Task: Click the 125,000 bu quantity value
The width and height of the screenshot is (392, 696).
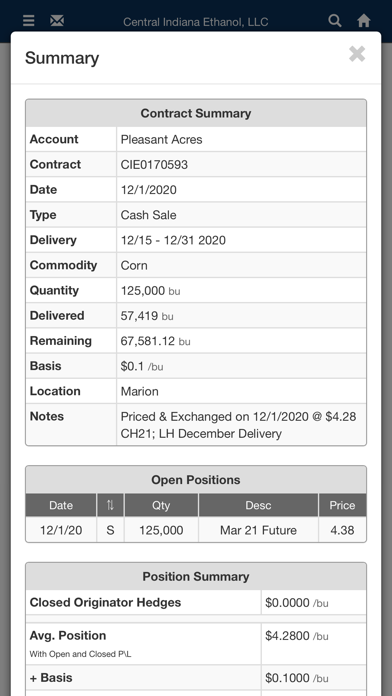Action: (x=150, y=291)
